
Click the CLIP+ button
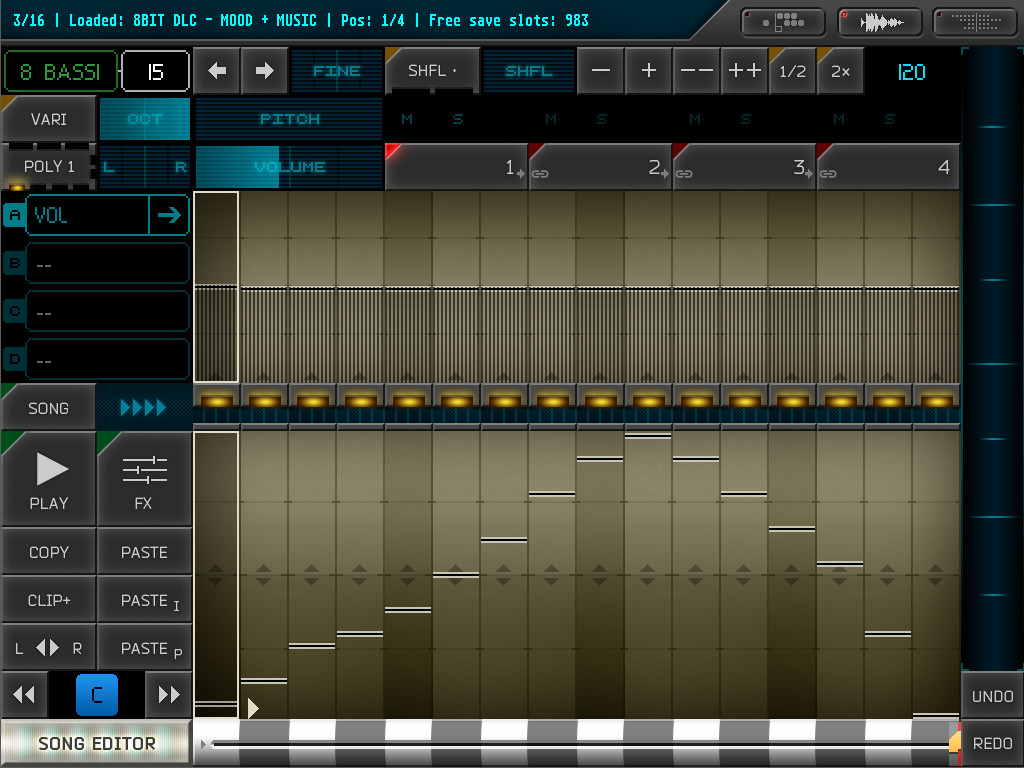click(x=48, y=599)
